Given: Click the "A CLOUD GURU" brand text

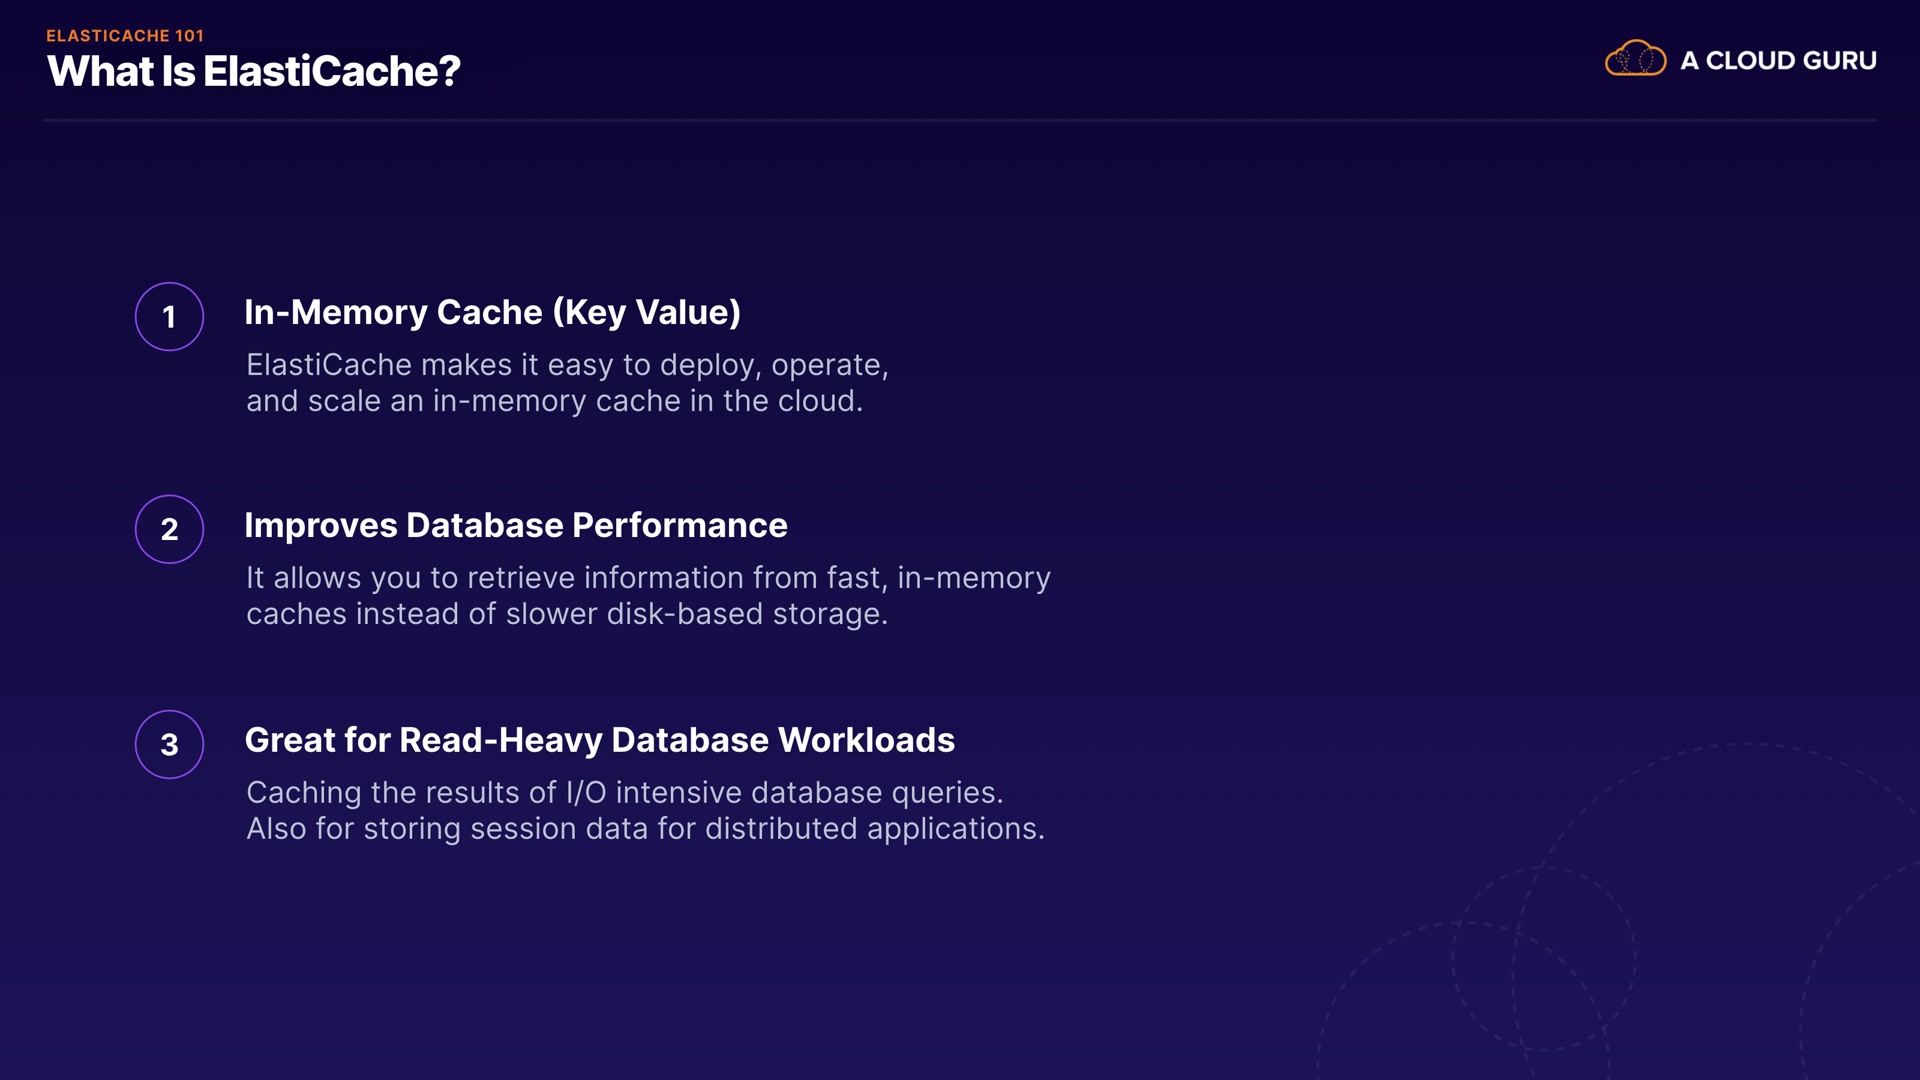Looking at the screenshot, I should 1778,61.
